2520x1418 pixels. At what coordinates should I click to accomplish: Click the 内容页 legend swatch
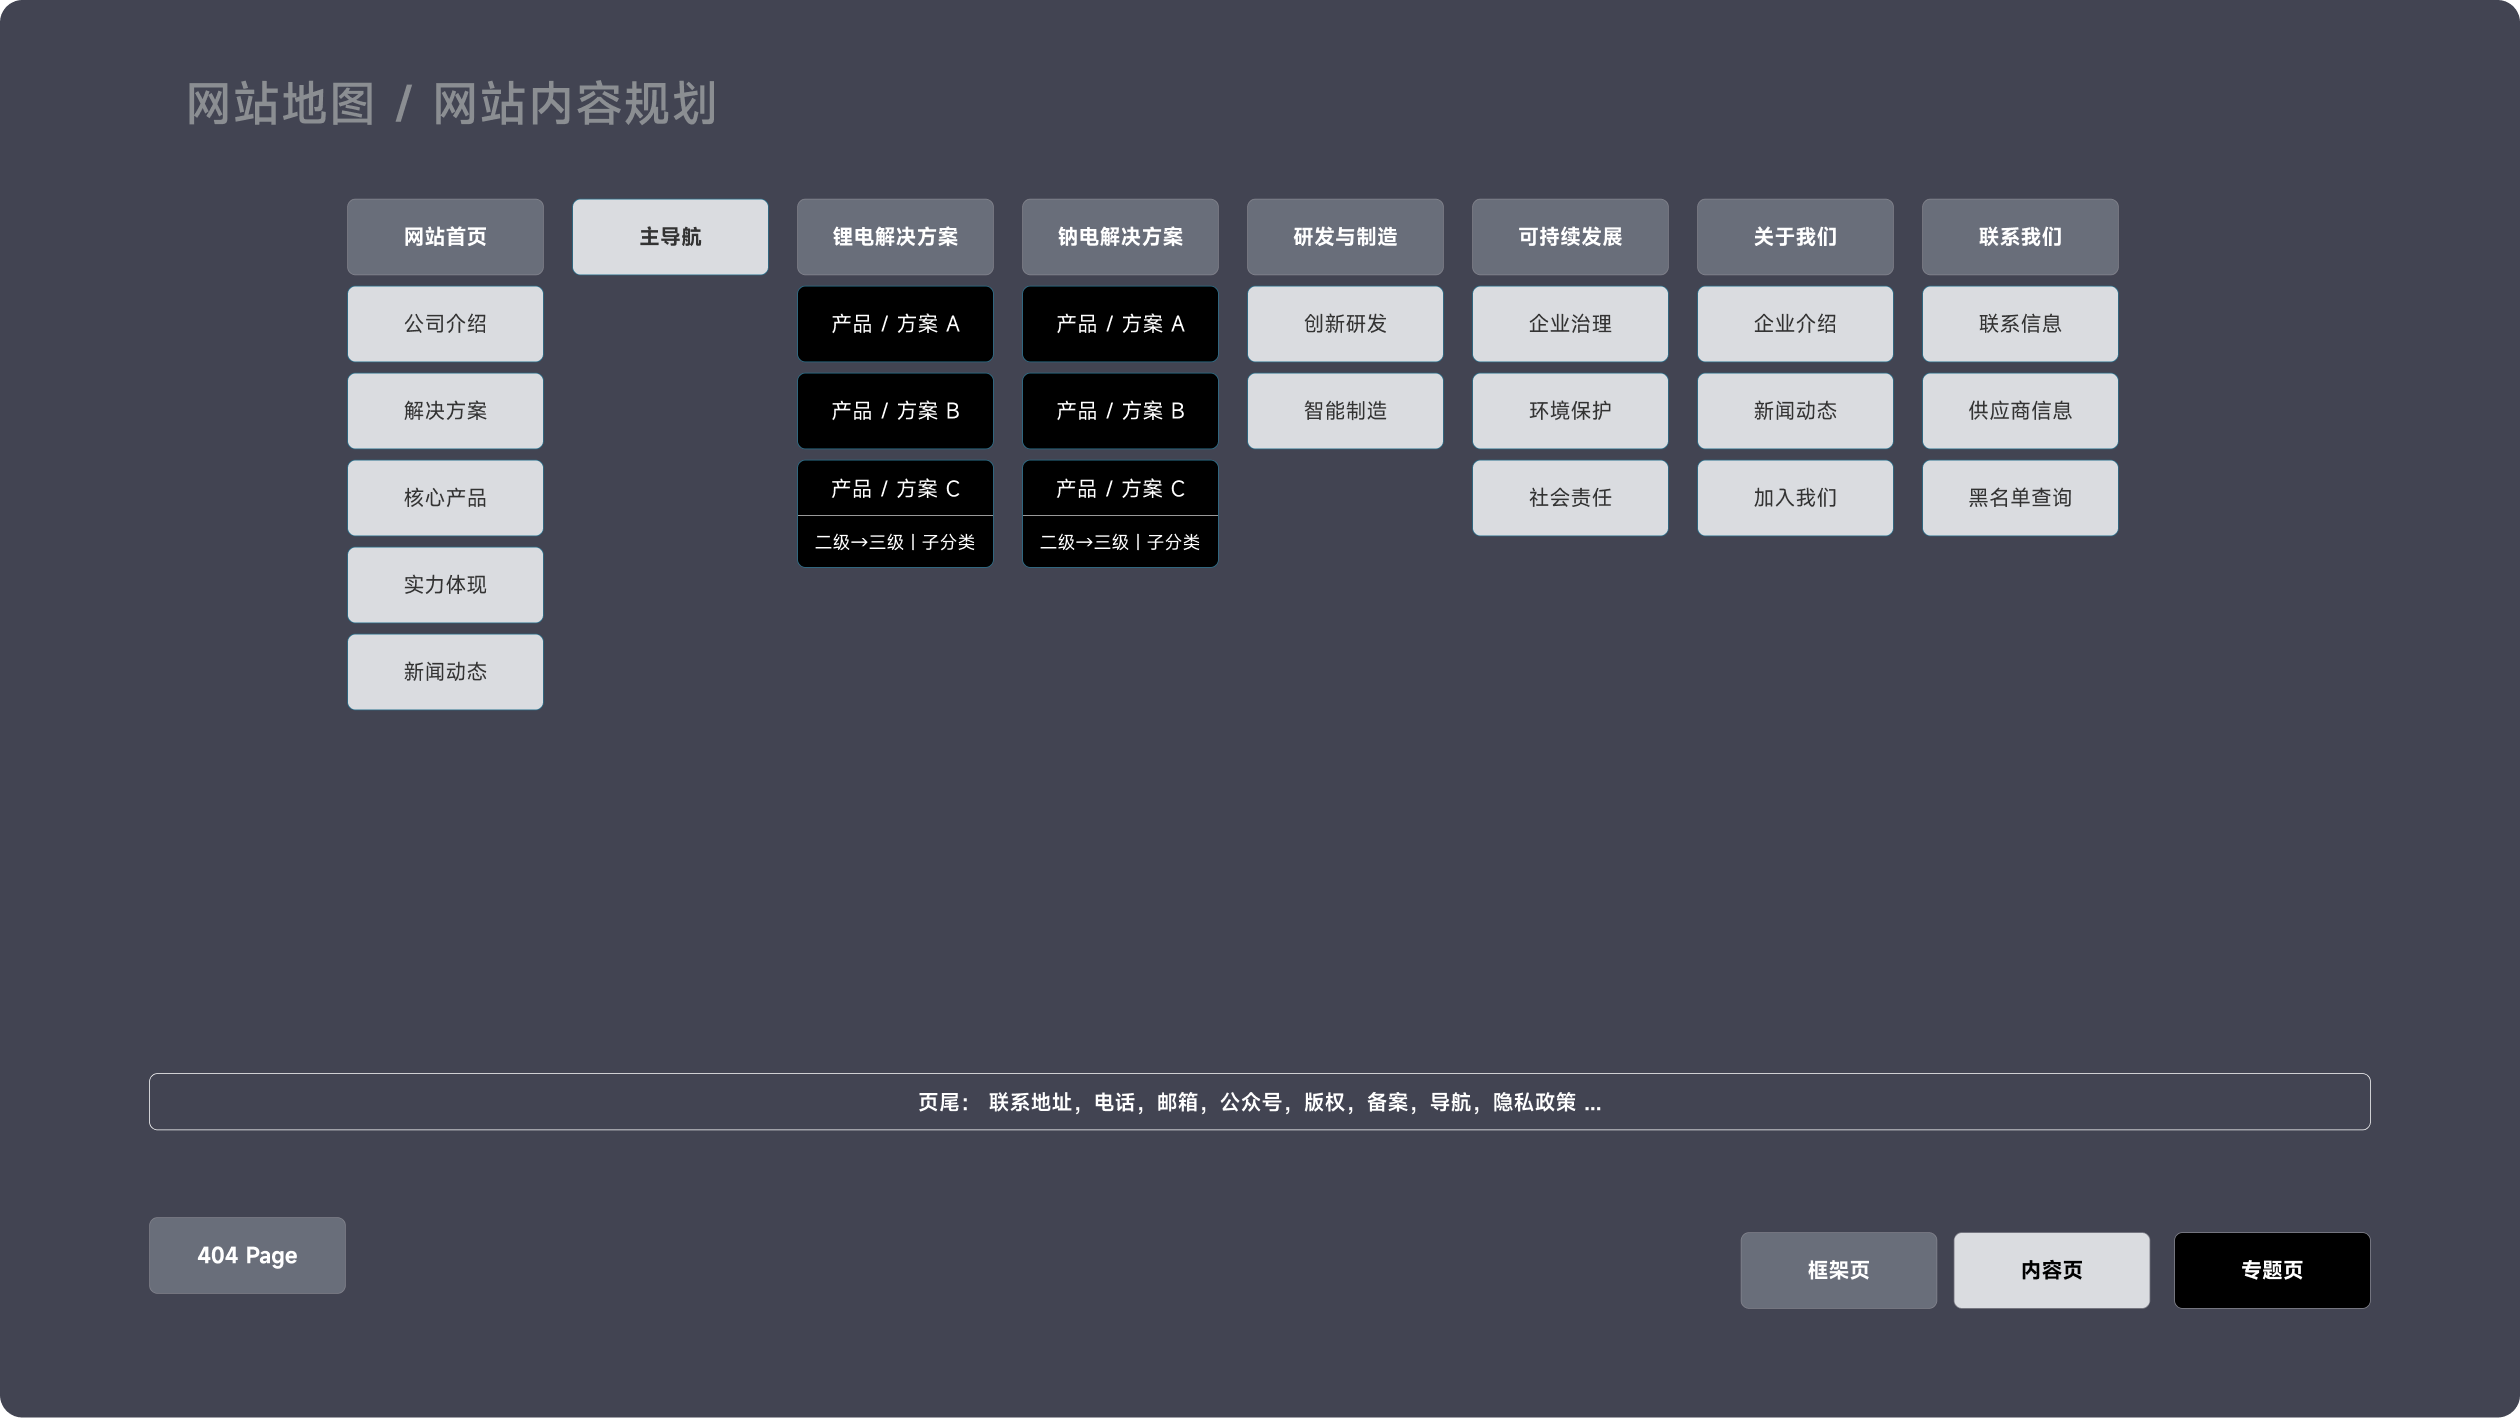pos(2051,1270)
